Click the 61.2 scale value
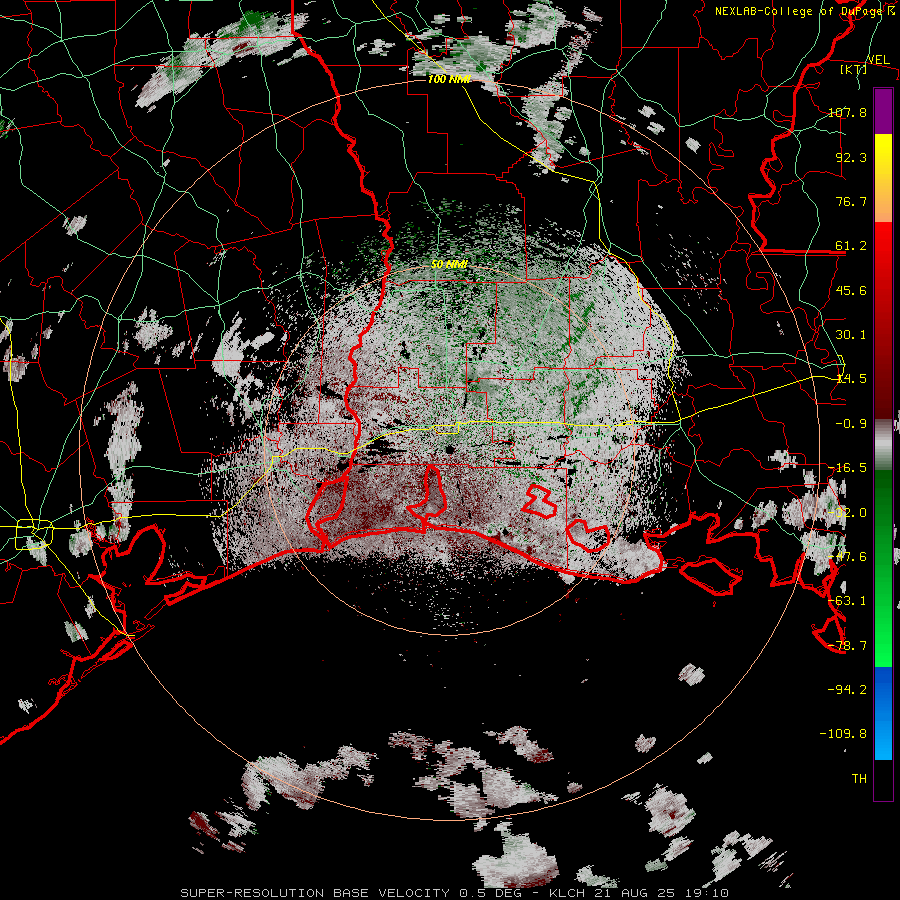Viewport: 900px width, 900px height. [x=851, y=246]
